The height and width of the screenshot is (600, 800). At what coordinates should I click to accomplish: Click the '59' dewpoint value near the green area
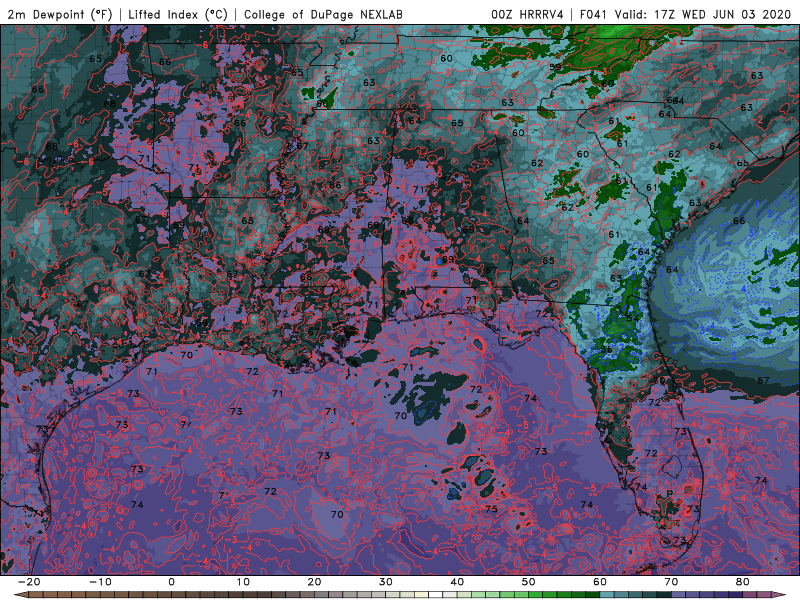pos(556,67)
